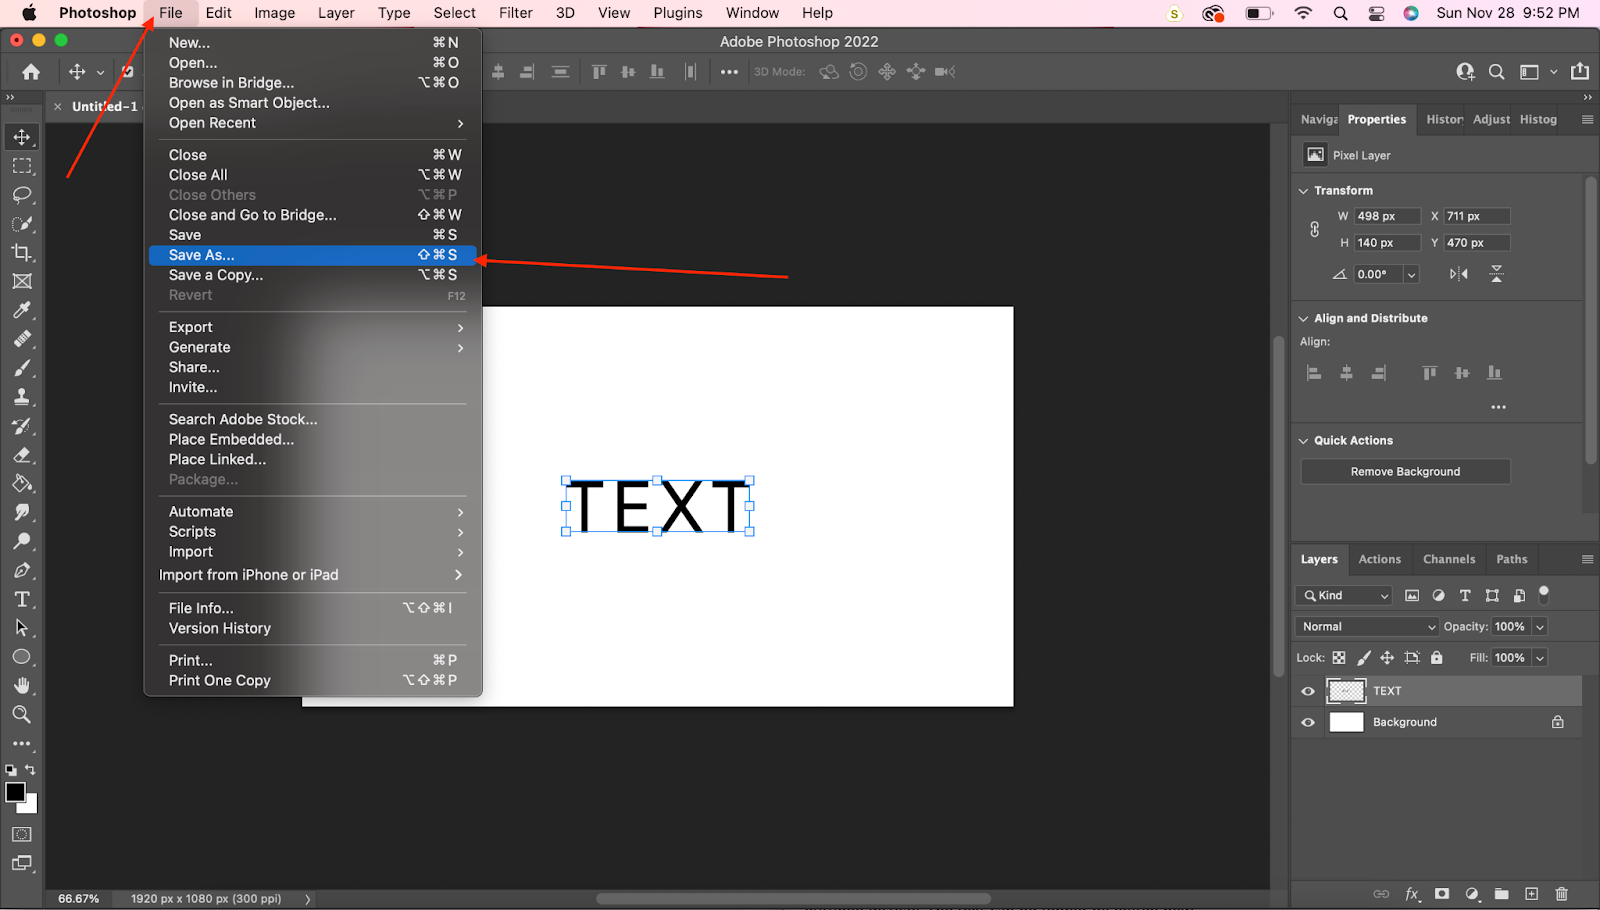Toggle layer filtering switch on or off
This screenshot has height=910, width=1600.
pos(1544,594)
